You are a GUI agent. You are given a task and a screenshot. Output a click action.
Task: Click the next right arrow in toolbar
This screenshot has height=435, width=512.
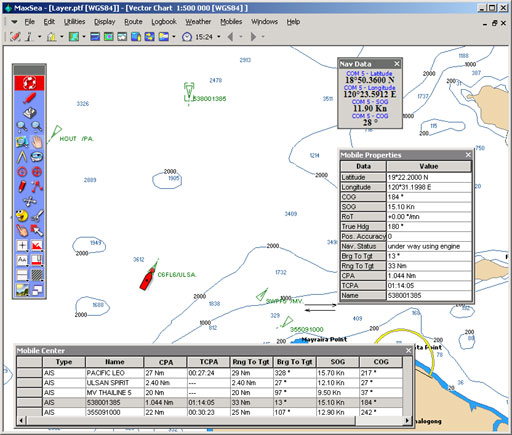[x=253, y=37]
